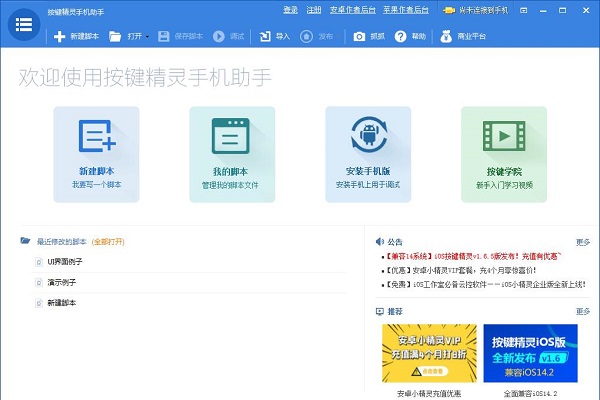Click the 注册 link

click(314, 10)
